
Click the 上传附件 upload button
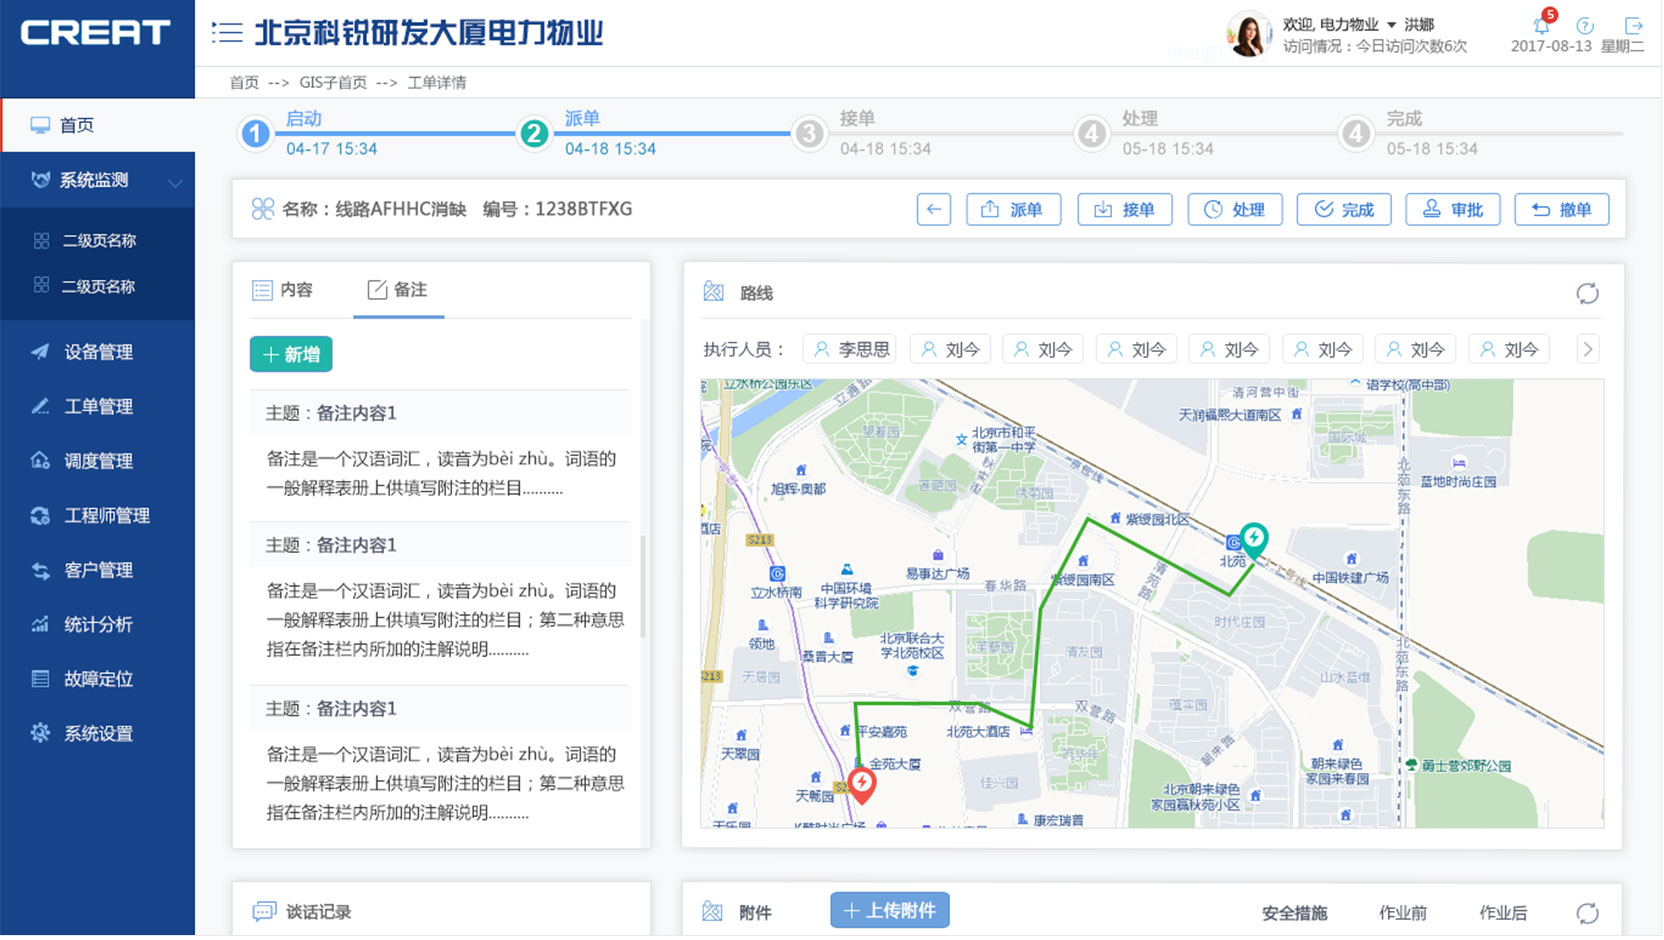click(x=889, y=911)
